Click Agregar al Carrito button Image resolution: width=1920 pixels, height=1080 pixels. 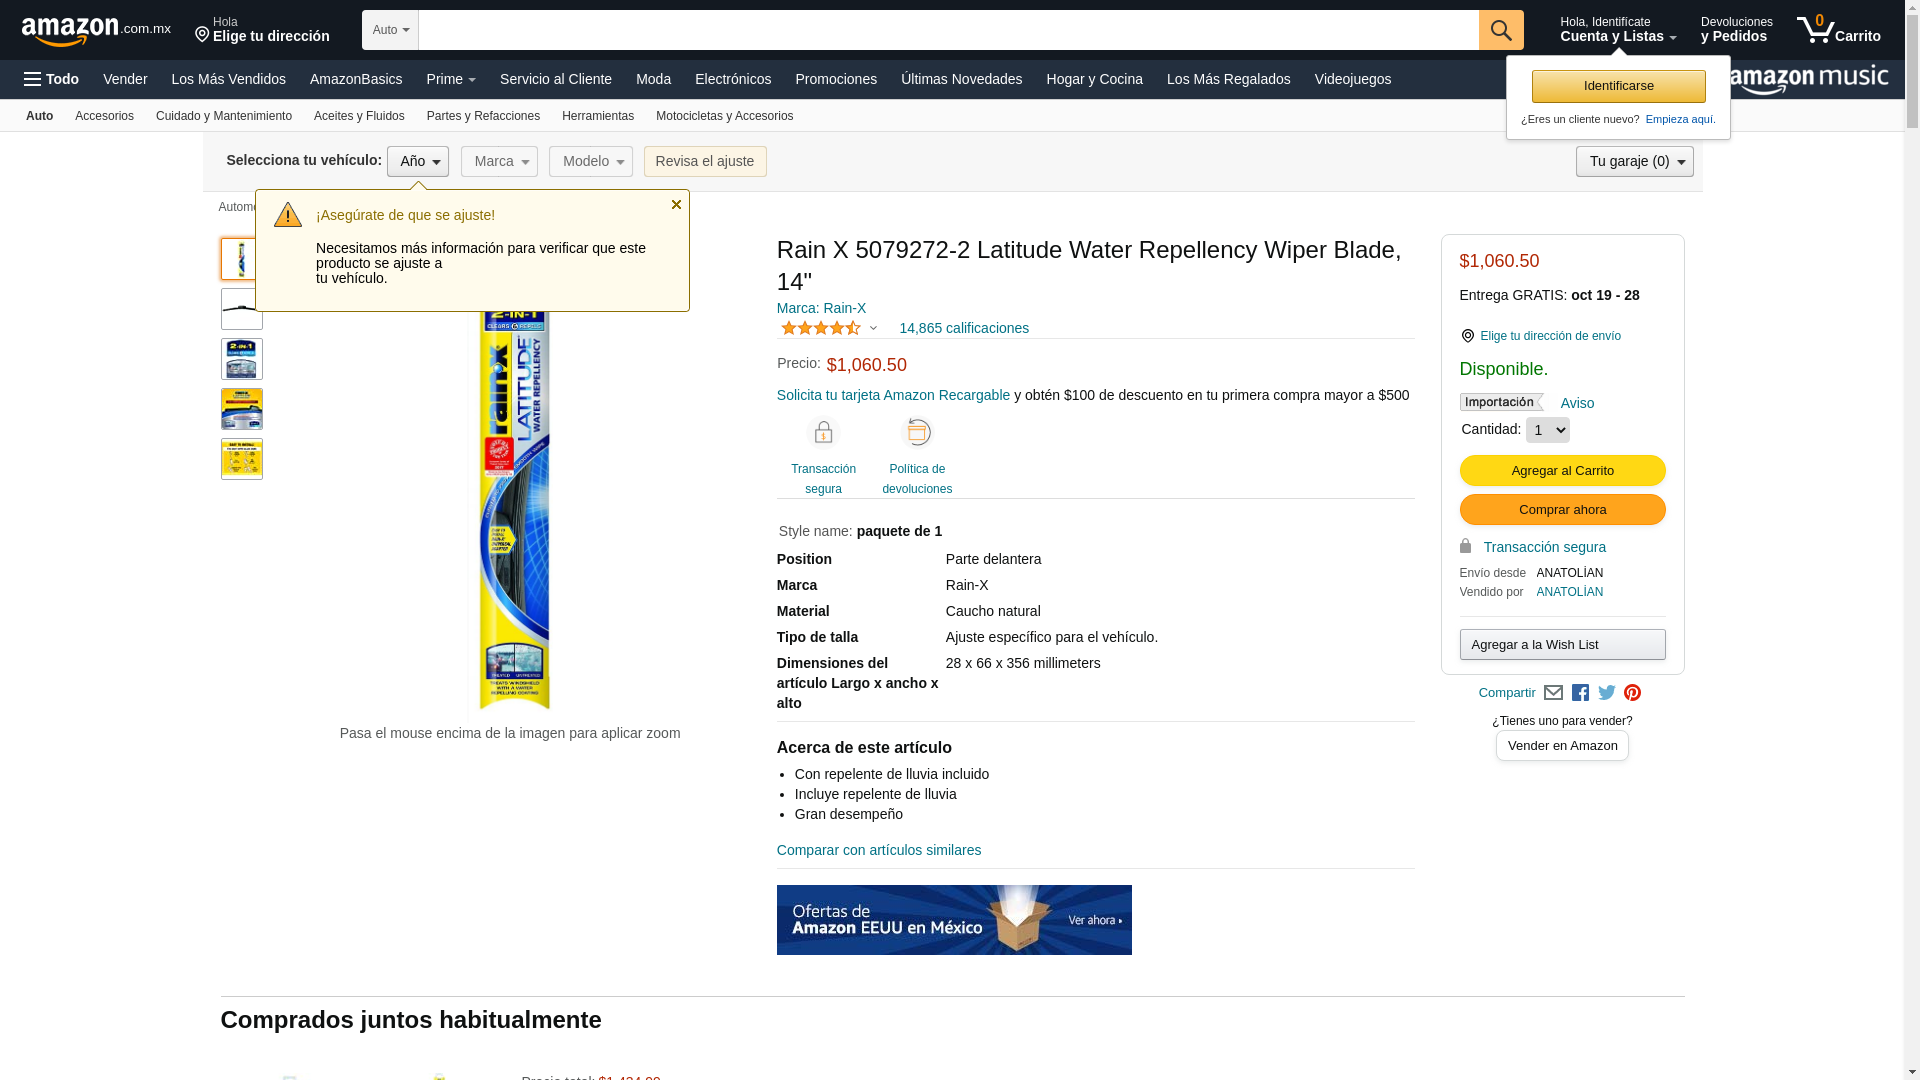1562,471
